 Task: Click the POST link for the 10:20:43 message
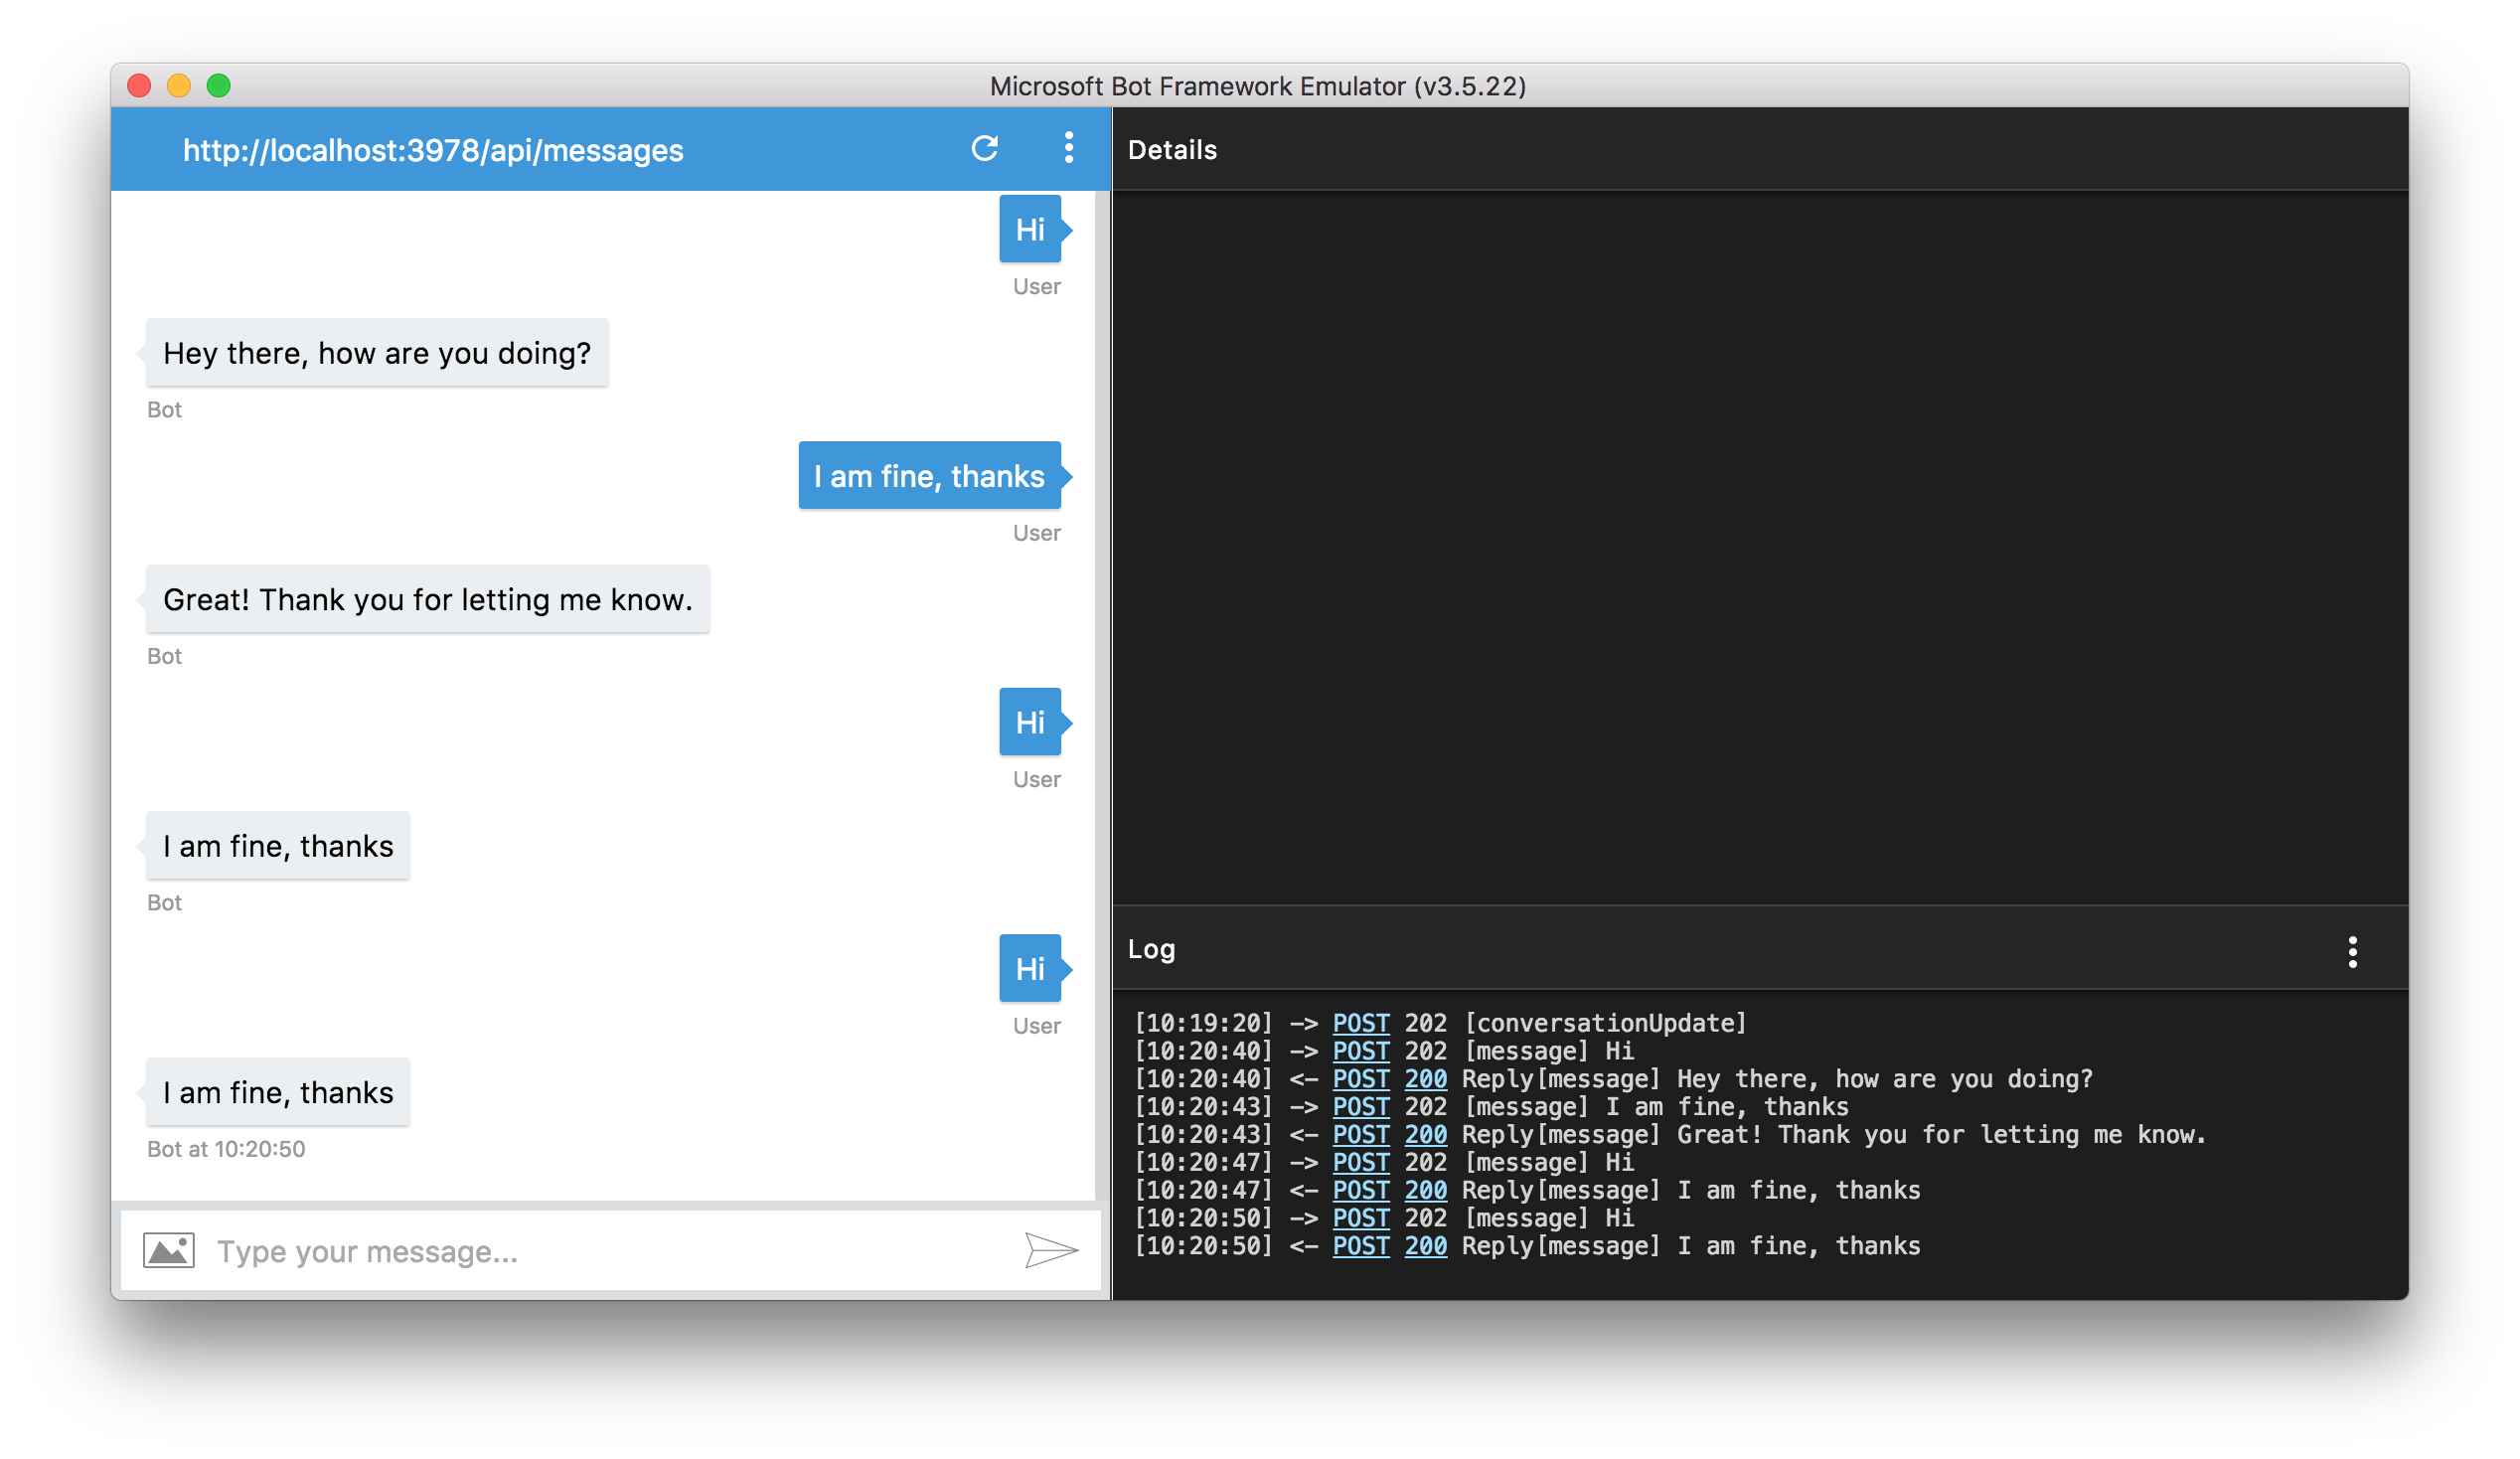coord(1360,1106)
